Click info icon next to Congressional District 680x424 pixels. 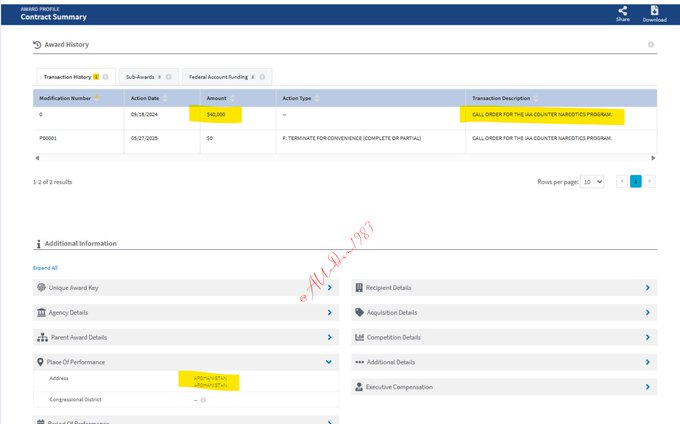pyautogui.click(x=203, y=400)
